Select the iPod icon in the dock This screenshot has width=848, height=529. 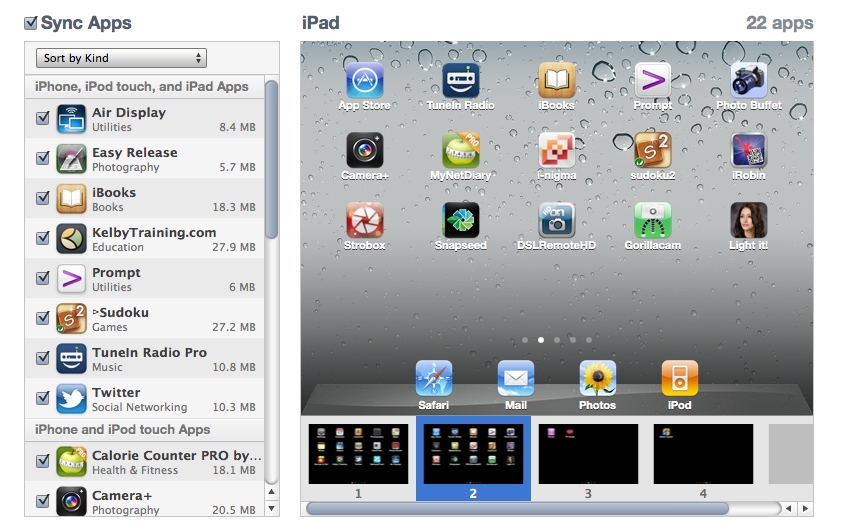click(680, 378)
